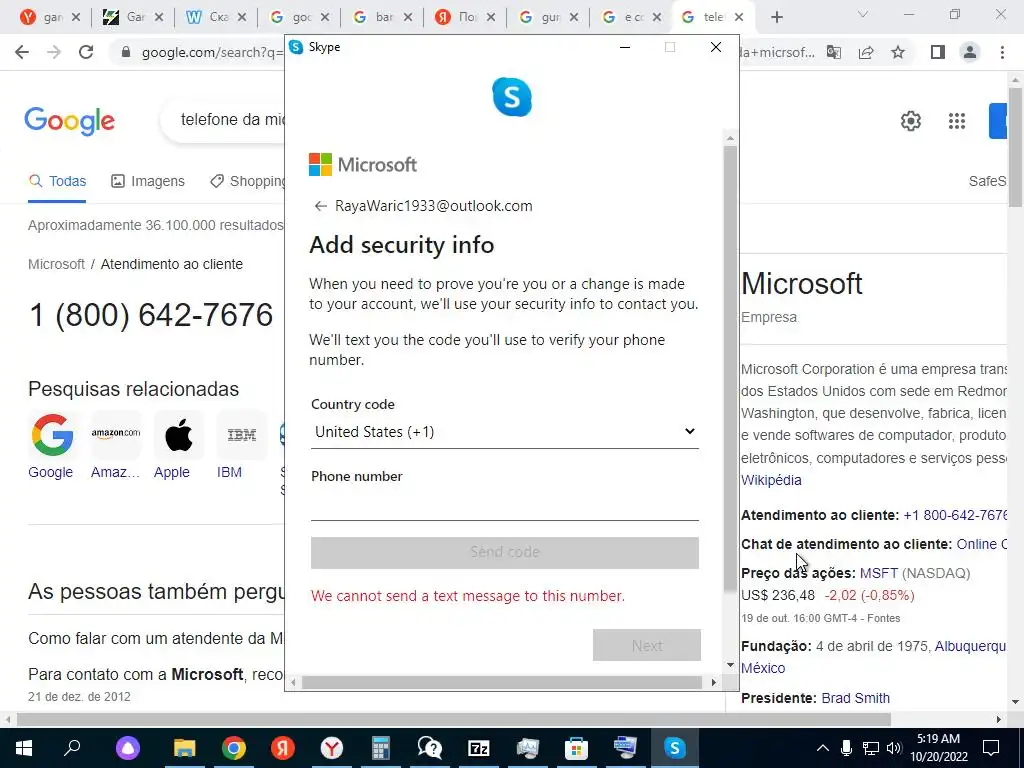Go back in Chrome with the back arrow

pyautogui.click(x=22, y=52)
